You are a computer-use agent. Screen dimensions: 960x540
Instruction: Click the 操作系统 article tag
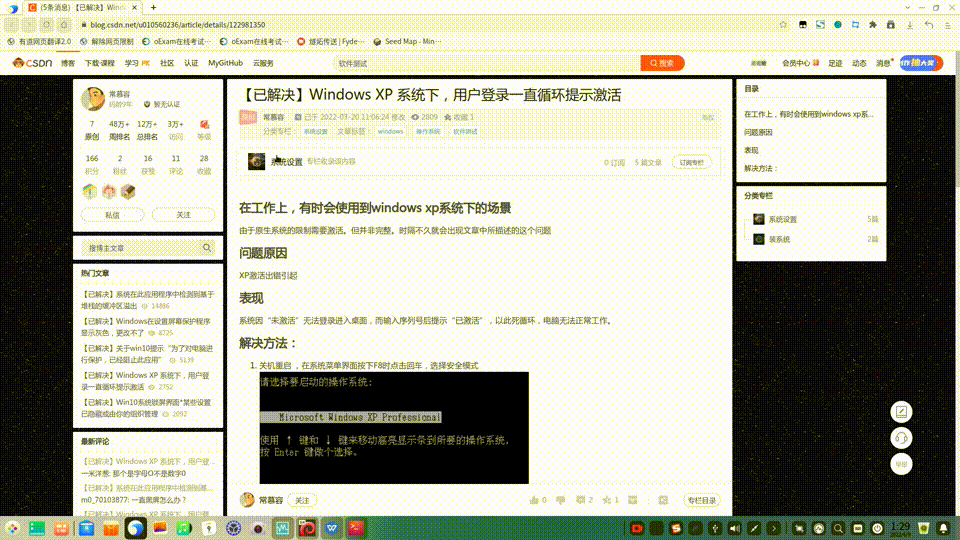[x=428, y=132]
